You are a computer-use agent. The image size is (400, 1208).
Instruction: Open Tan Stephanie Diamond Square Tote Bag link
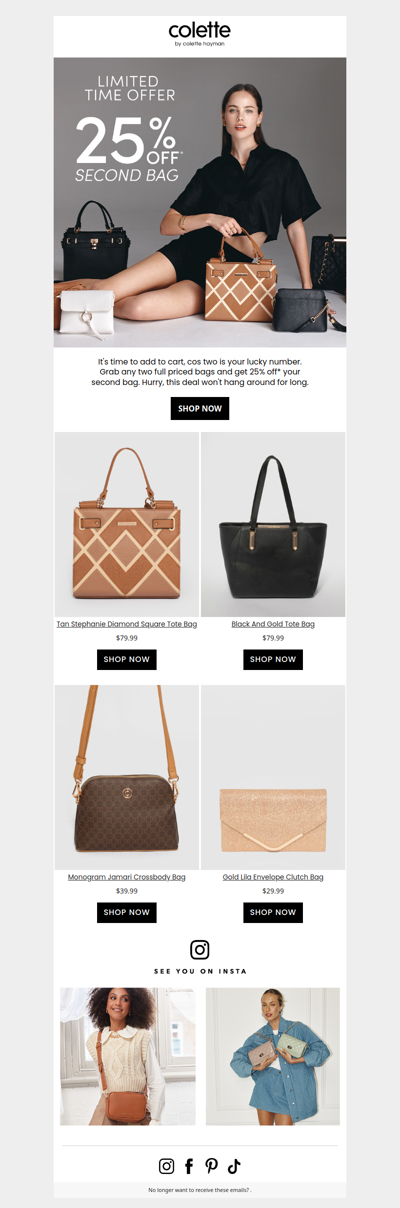point(127,624)
